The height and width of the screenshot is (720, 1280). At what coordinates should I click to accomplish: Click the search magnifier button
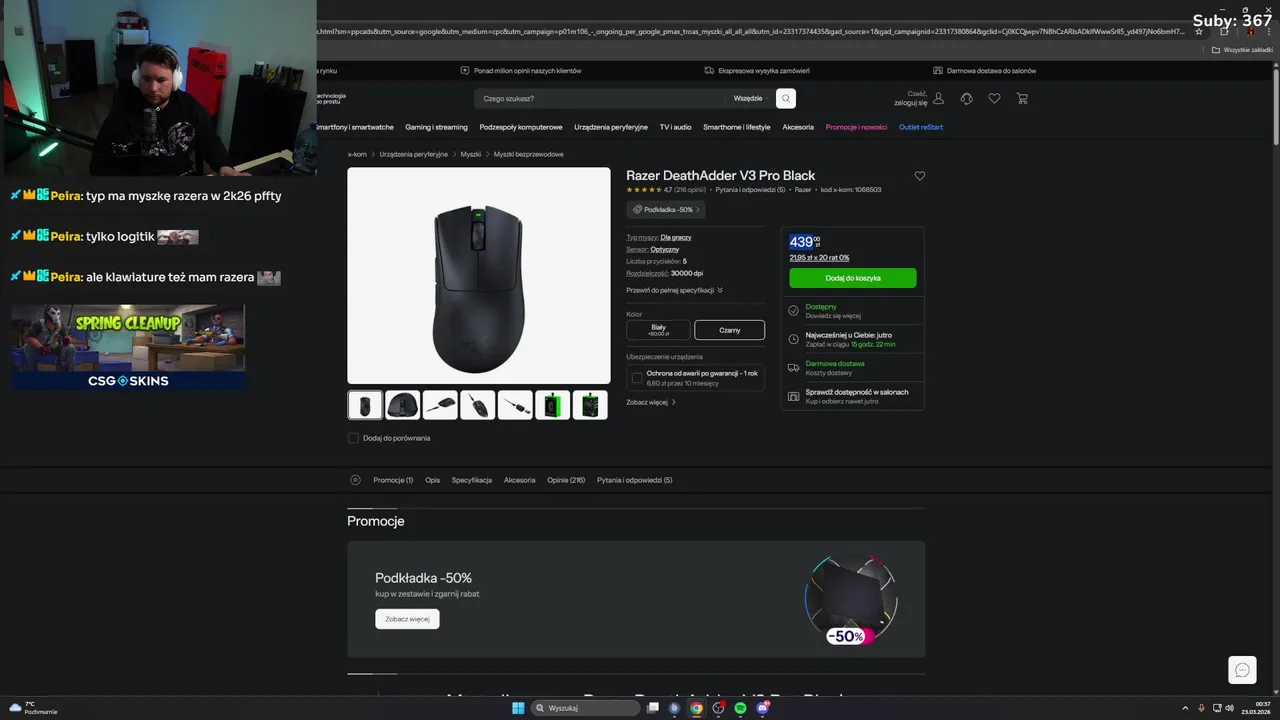pos(786,98)
